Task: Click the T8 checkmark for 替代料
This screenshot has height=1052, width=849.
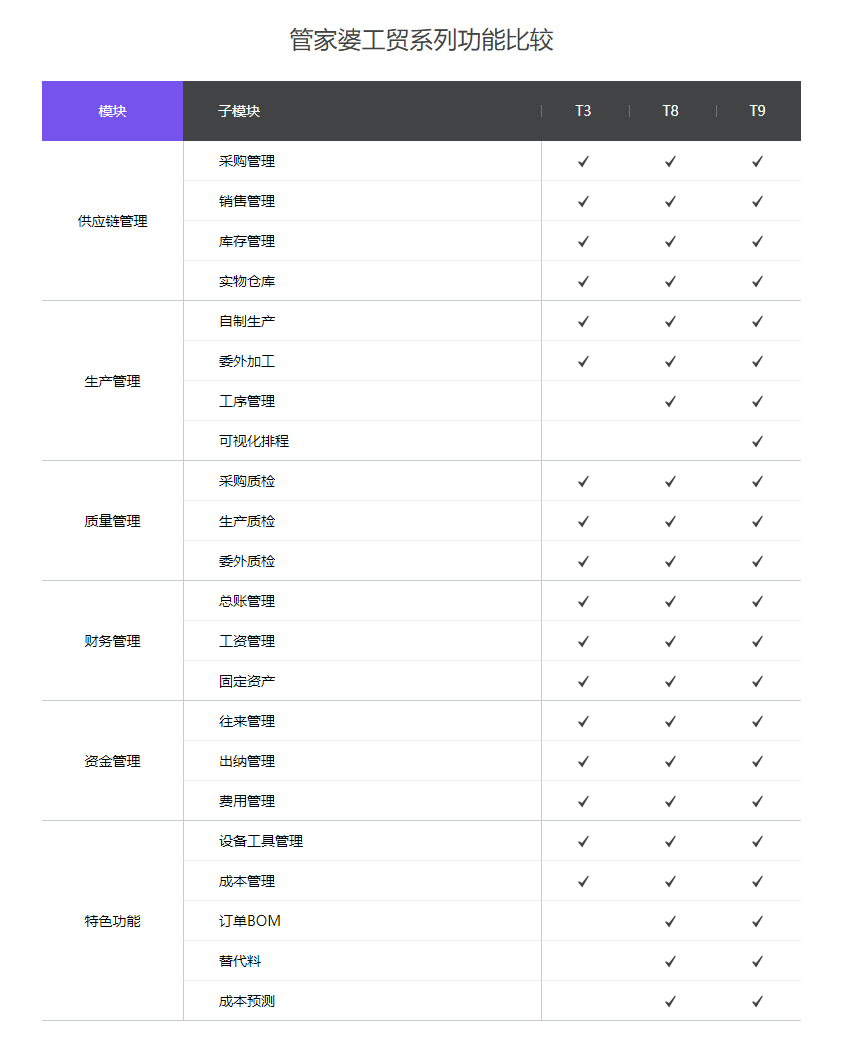Action: [670, 961]
